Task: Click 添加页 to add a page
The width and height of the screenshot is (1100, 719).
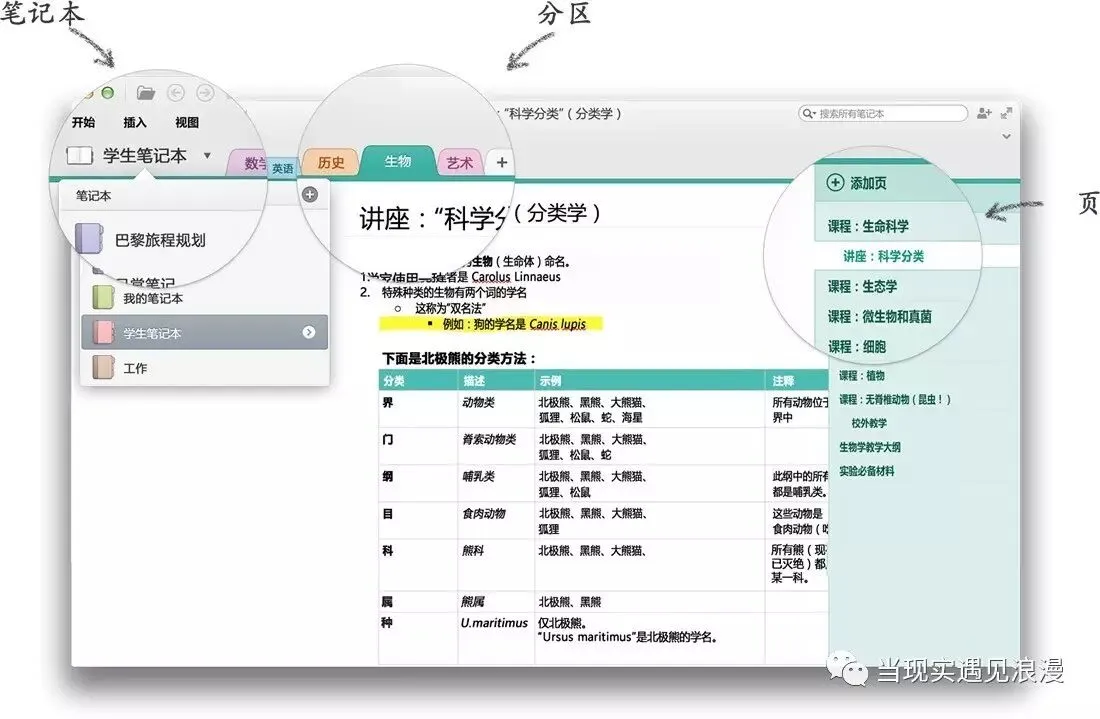Action: click(868, 183)
